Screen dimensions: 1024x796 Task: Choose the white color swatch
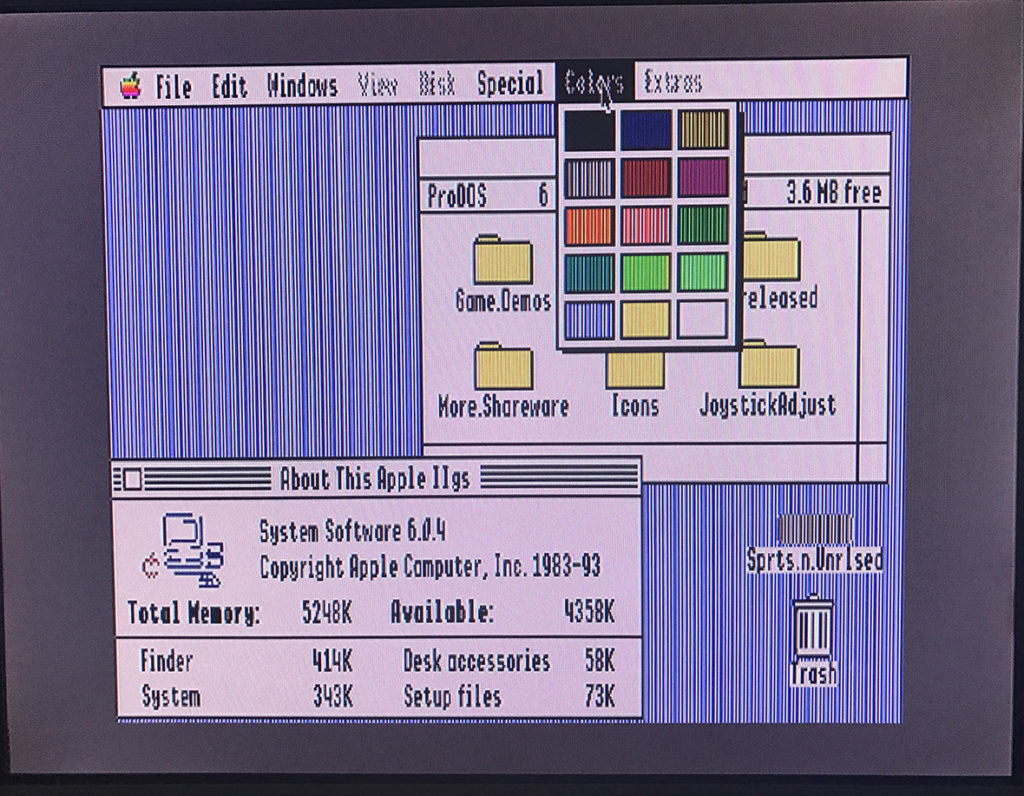point(702,319)
